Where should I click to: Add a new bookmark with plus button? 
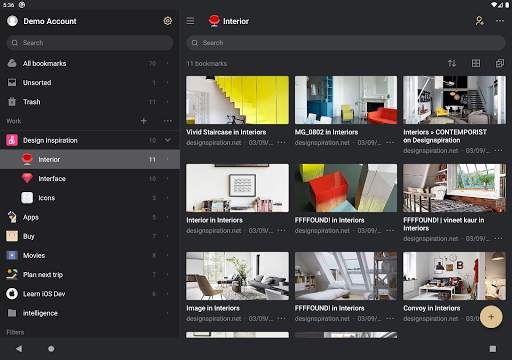pyautogui.click(x=491, y=317)
